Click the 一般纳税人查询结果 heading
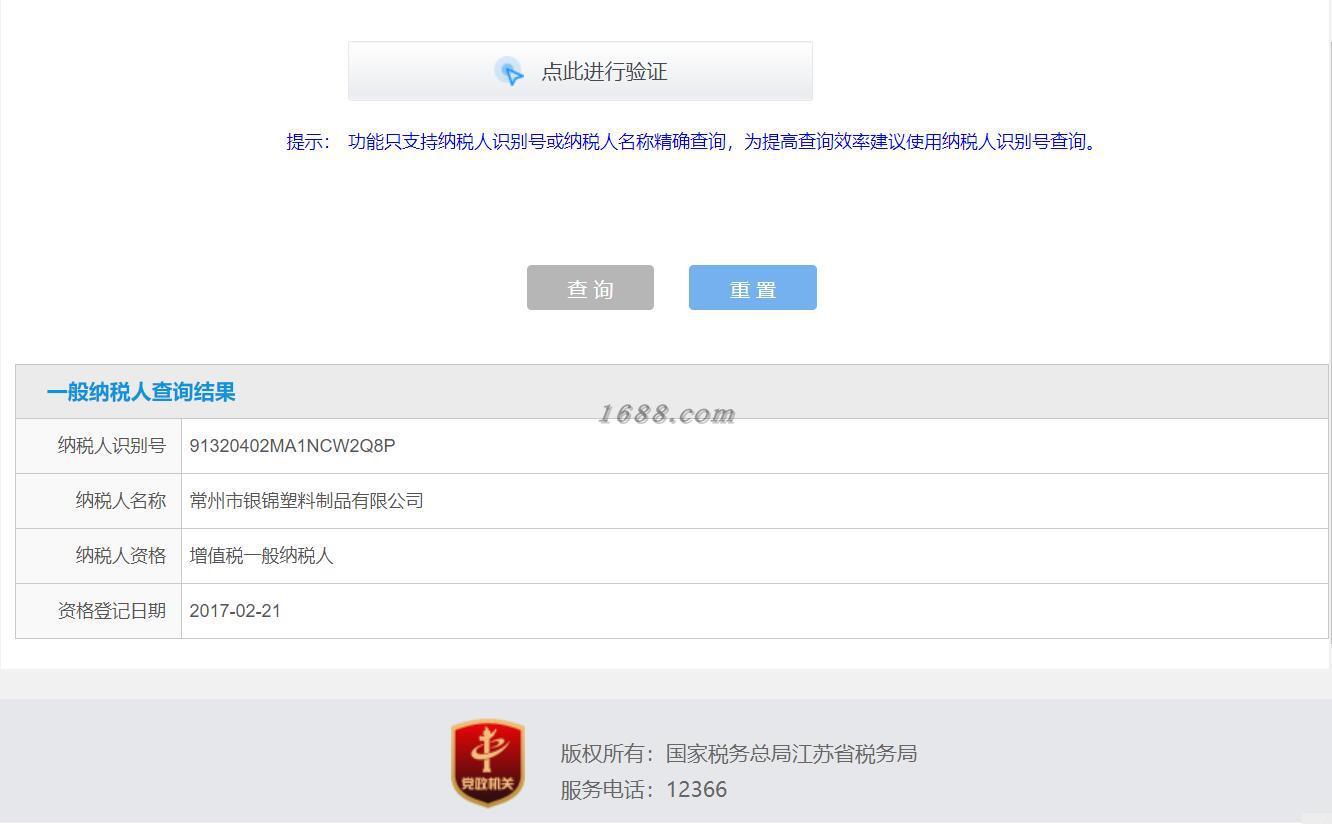The width and height of the screenshot is (1332, 824). [141, 392]
